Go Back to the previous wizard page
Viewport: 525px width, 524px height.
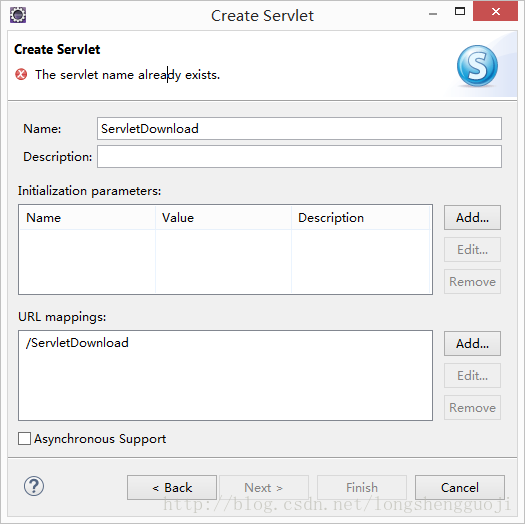click(x=172, y=488)
